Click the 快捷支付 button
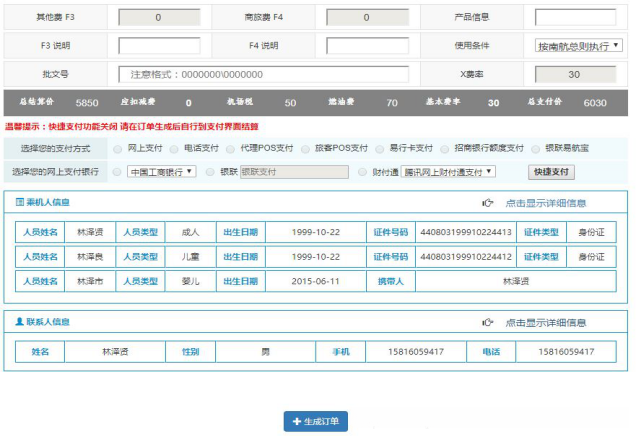 (x=551, y=172)
